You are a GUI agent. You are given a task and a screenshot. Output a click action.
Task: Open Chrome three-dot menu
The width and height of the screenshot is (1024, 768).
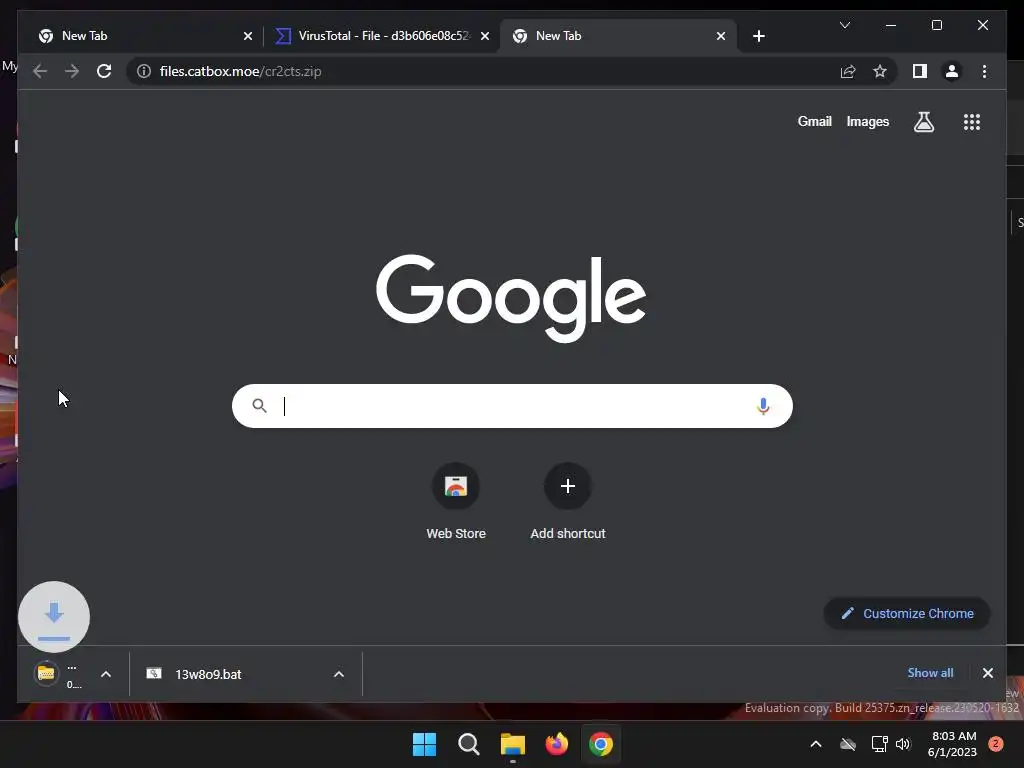pos(984,71)
